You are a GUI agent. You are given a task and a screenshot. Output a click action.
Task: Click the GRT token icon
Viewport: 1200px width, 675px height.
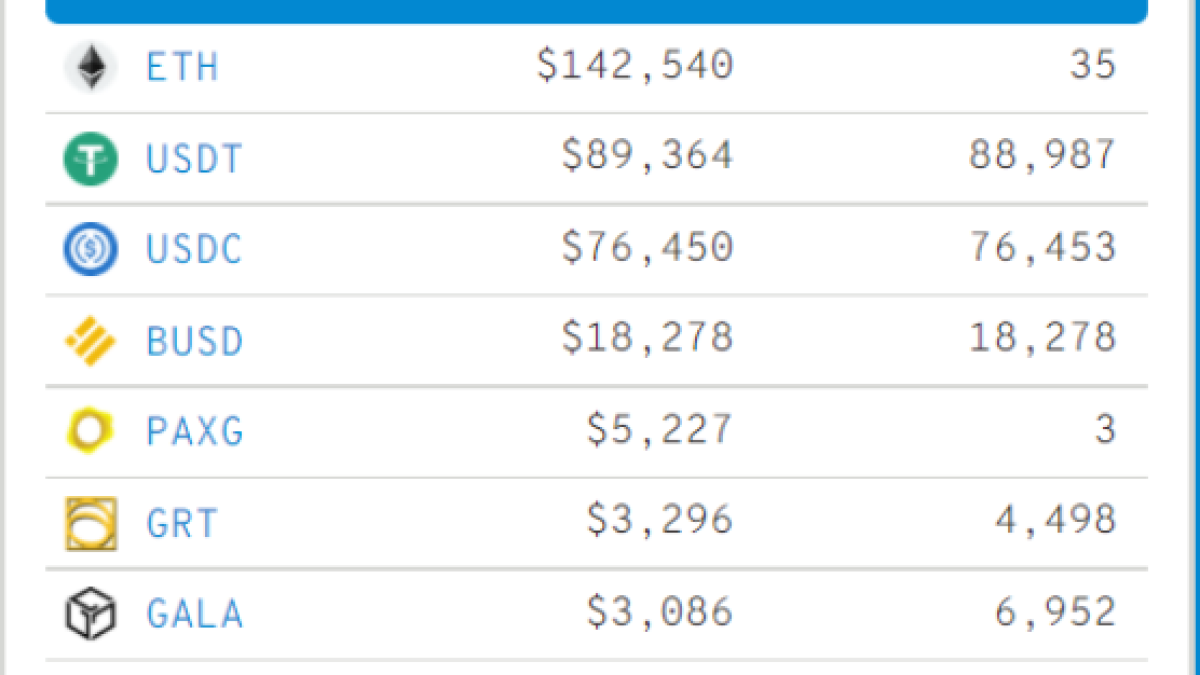point(91,523)
